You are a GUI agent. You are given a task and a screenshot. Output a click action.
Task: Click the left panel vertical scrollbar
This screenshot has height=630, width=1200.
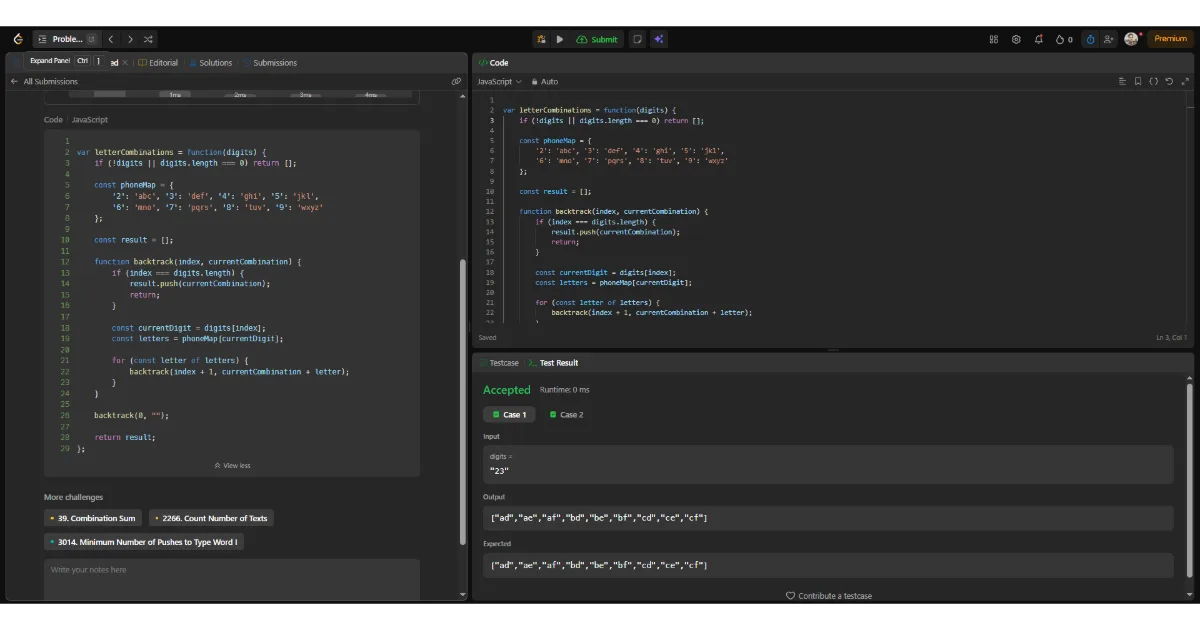(462, 400)
